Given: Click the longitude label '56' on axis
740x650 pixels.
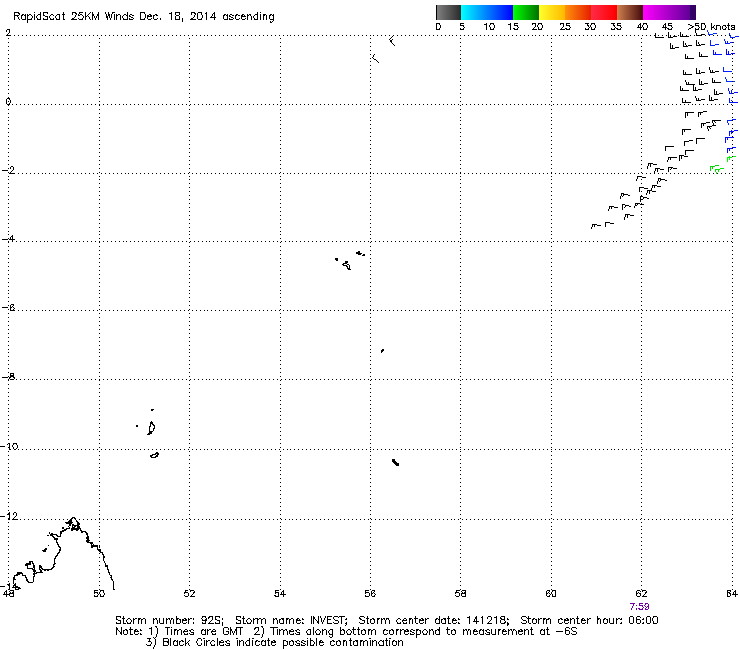Looking at the screenshot, I should 370,593.
